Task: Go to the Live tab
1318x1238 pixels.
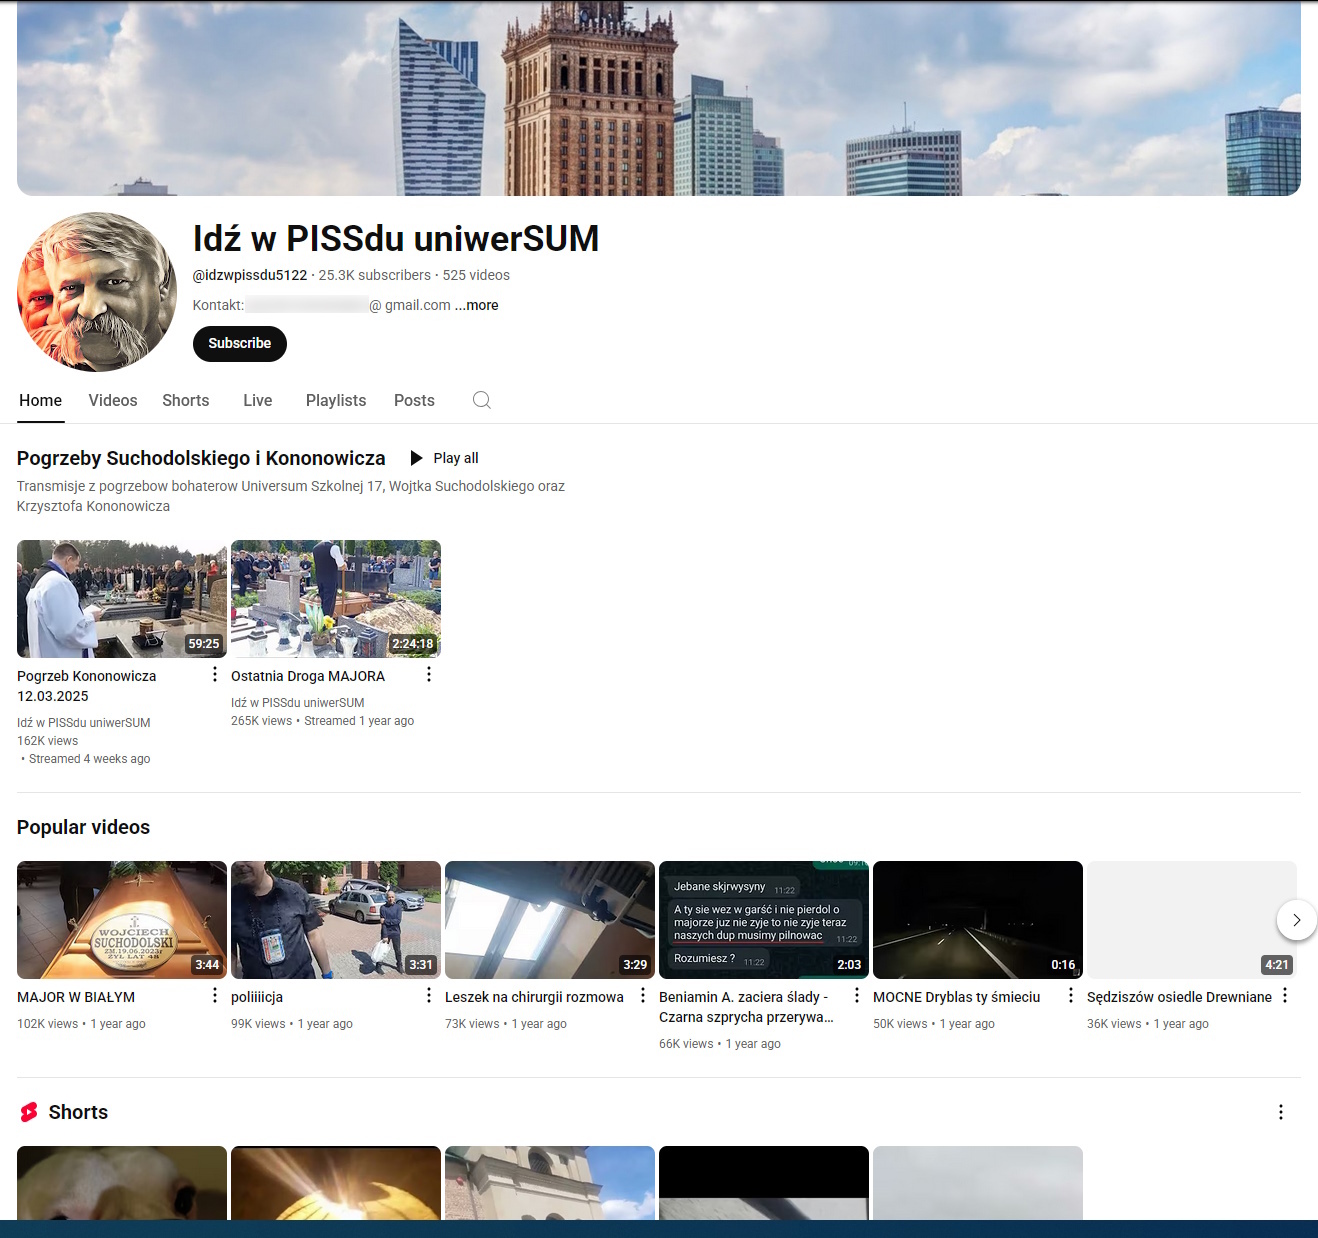Action: [257, 400]
